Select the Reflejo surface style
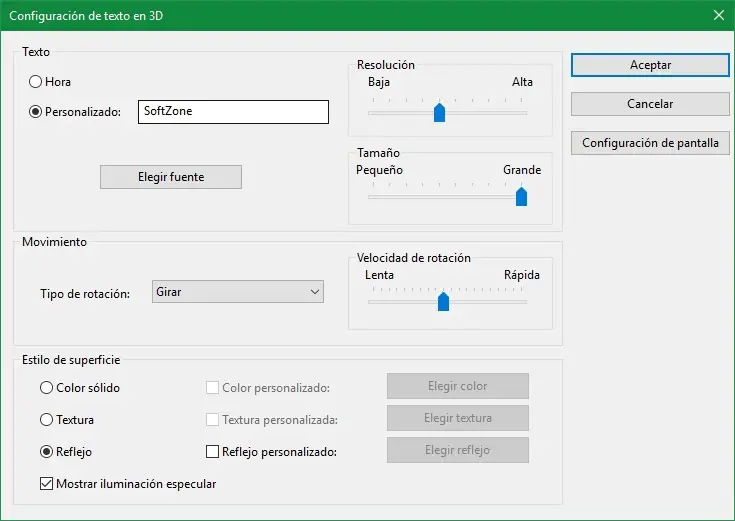Image resolution: width=735 pixels, height=521 pixels. [47, 451]
